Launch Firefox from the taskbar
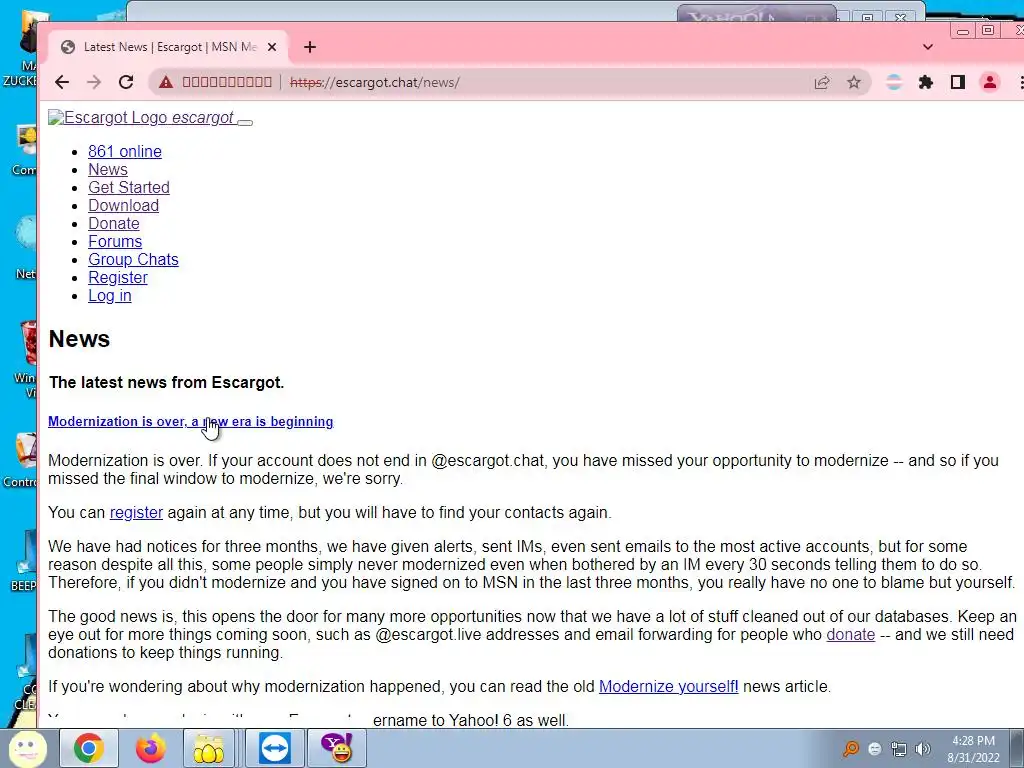The height and width of the screenshot is (768, 1024). (x=150, y=748)
